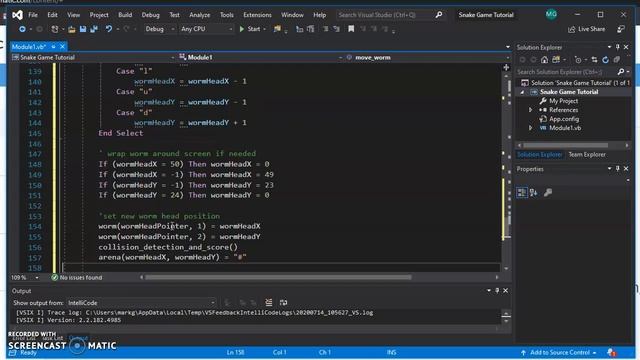Select My Project in Solution Explorer
The image size is (640, 360).
[563, 101]
